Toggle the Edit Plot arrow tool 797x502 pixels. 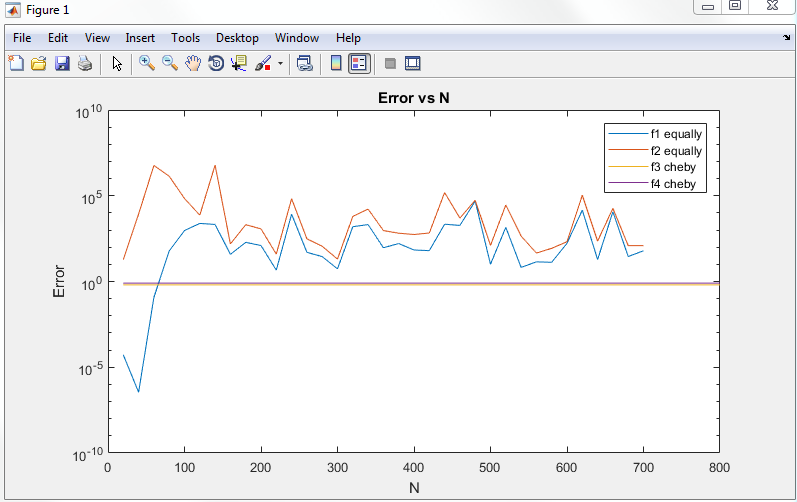click(117, 63)
